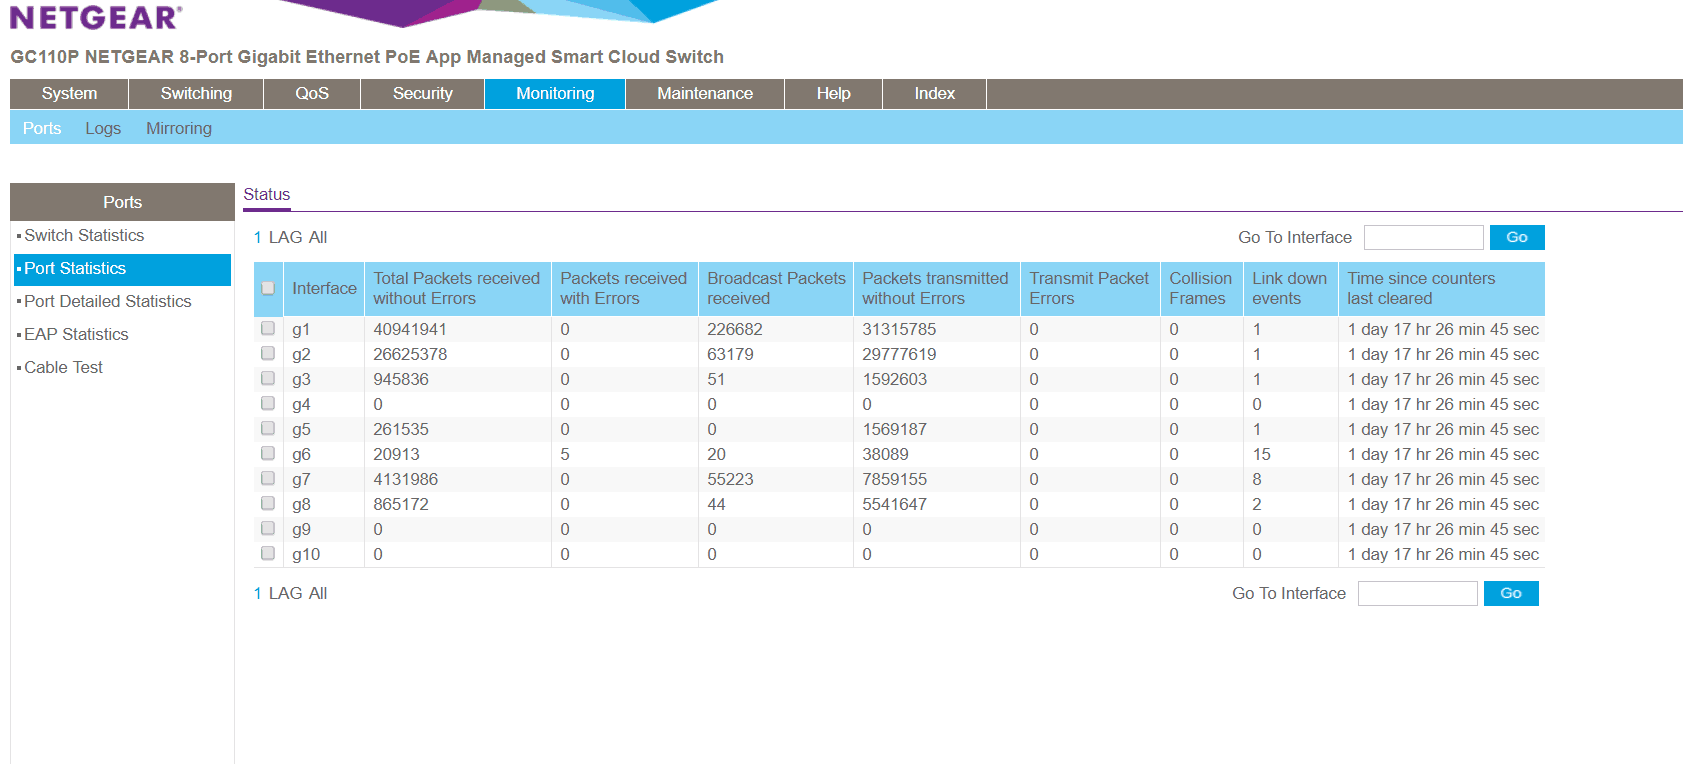Open EAP Statistics page
Screen dimensions: 1683x764
[76, 334]
